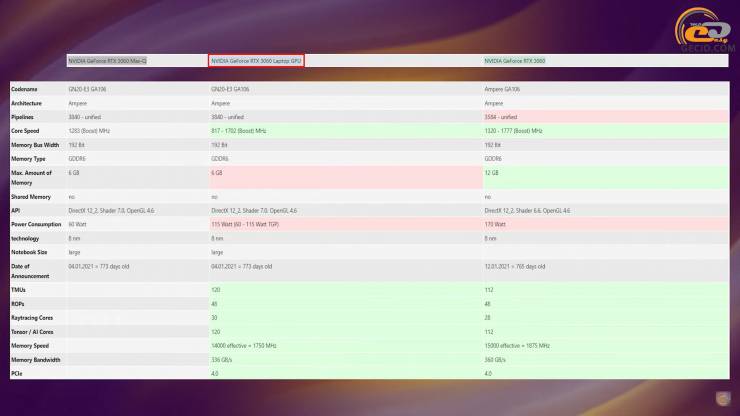
Task: Select the Power Consumption row label
Action: click(36, 224)
